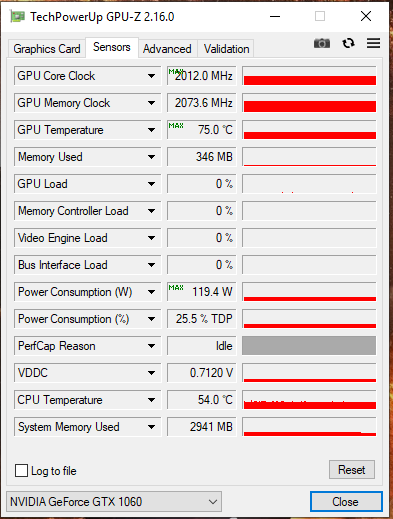Click the 75.0 °C temperature value field
Screen dimensions: 393x519
(x=202, y=130)
